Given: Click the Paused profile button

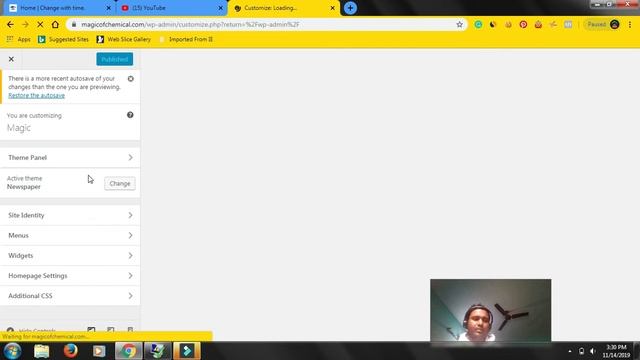Looking at the screenshot, I should (603, 24).
